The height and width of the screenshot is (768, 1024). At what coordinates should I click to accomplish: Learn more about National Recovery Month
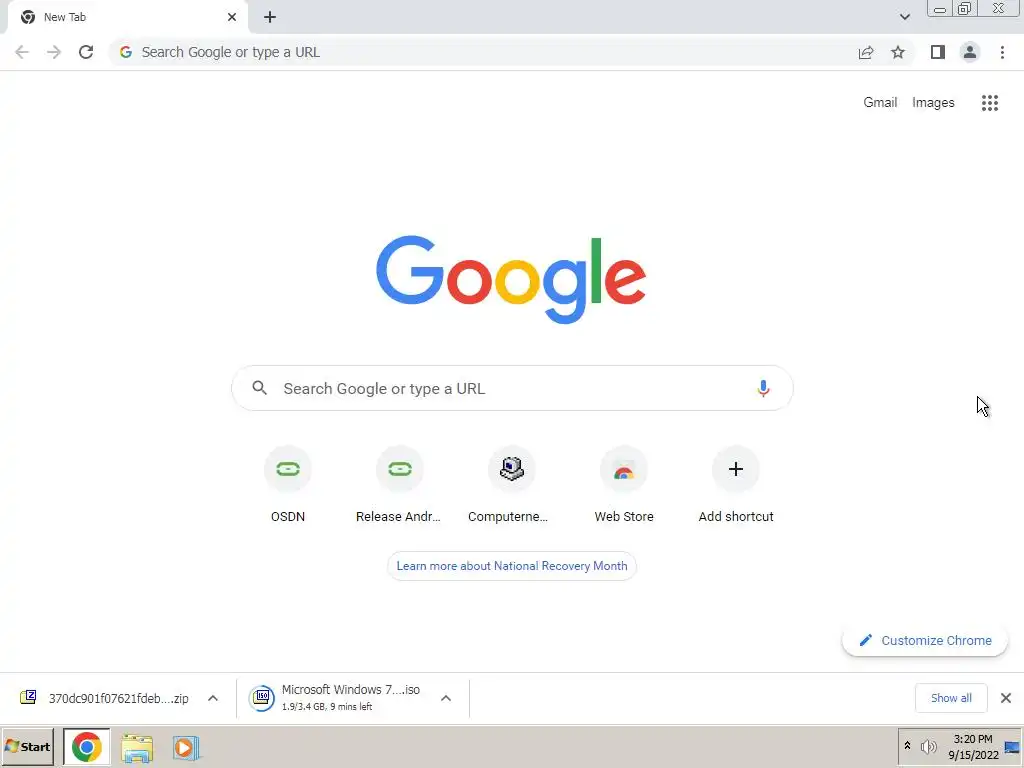[x=511, y=566]
